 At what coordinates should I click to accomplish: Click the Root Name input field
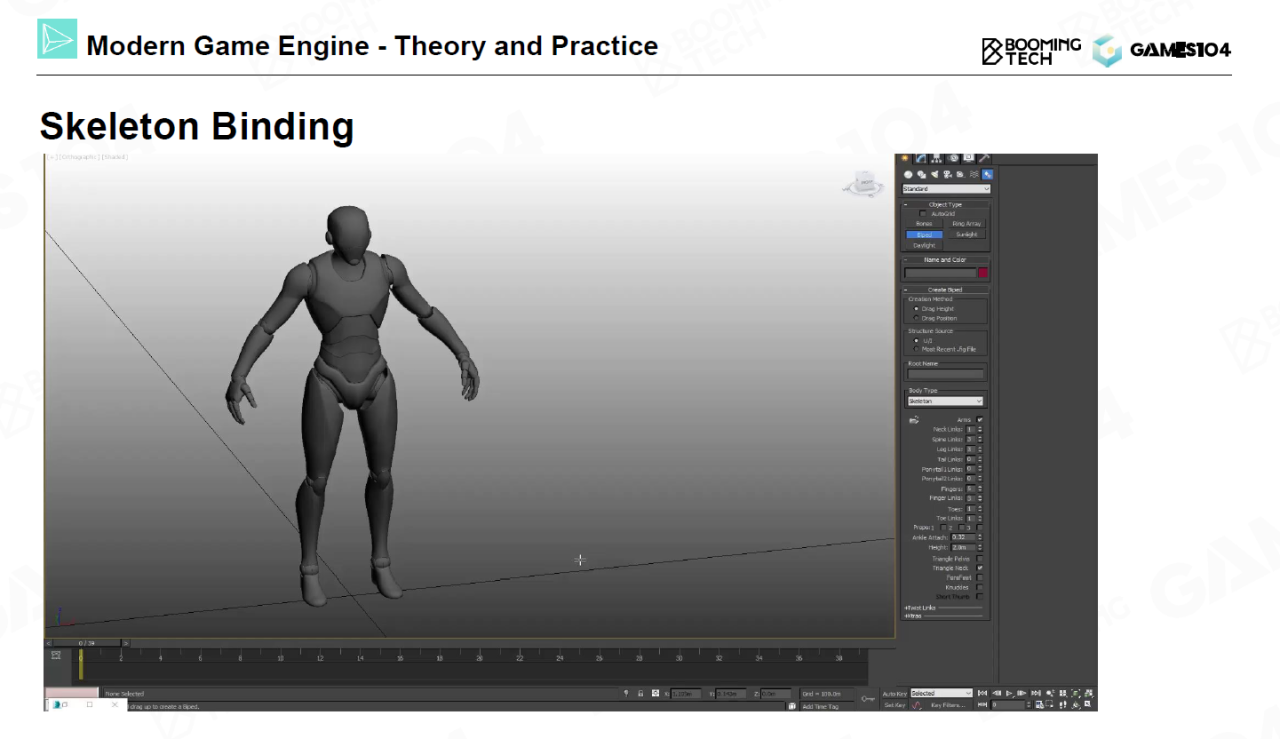[x=945, y=374]
